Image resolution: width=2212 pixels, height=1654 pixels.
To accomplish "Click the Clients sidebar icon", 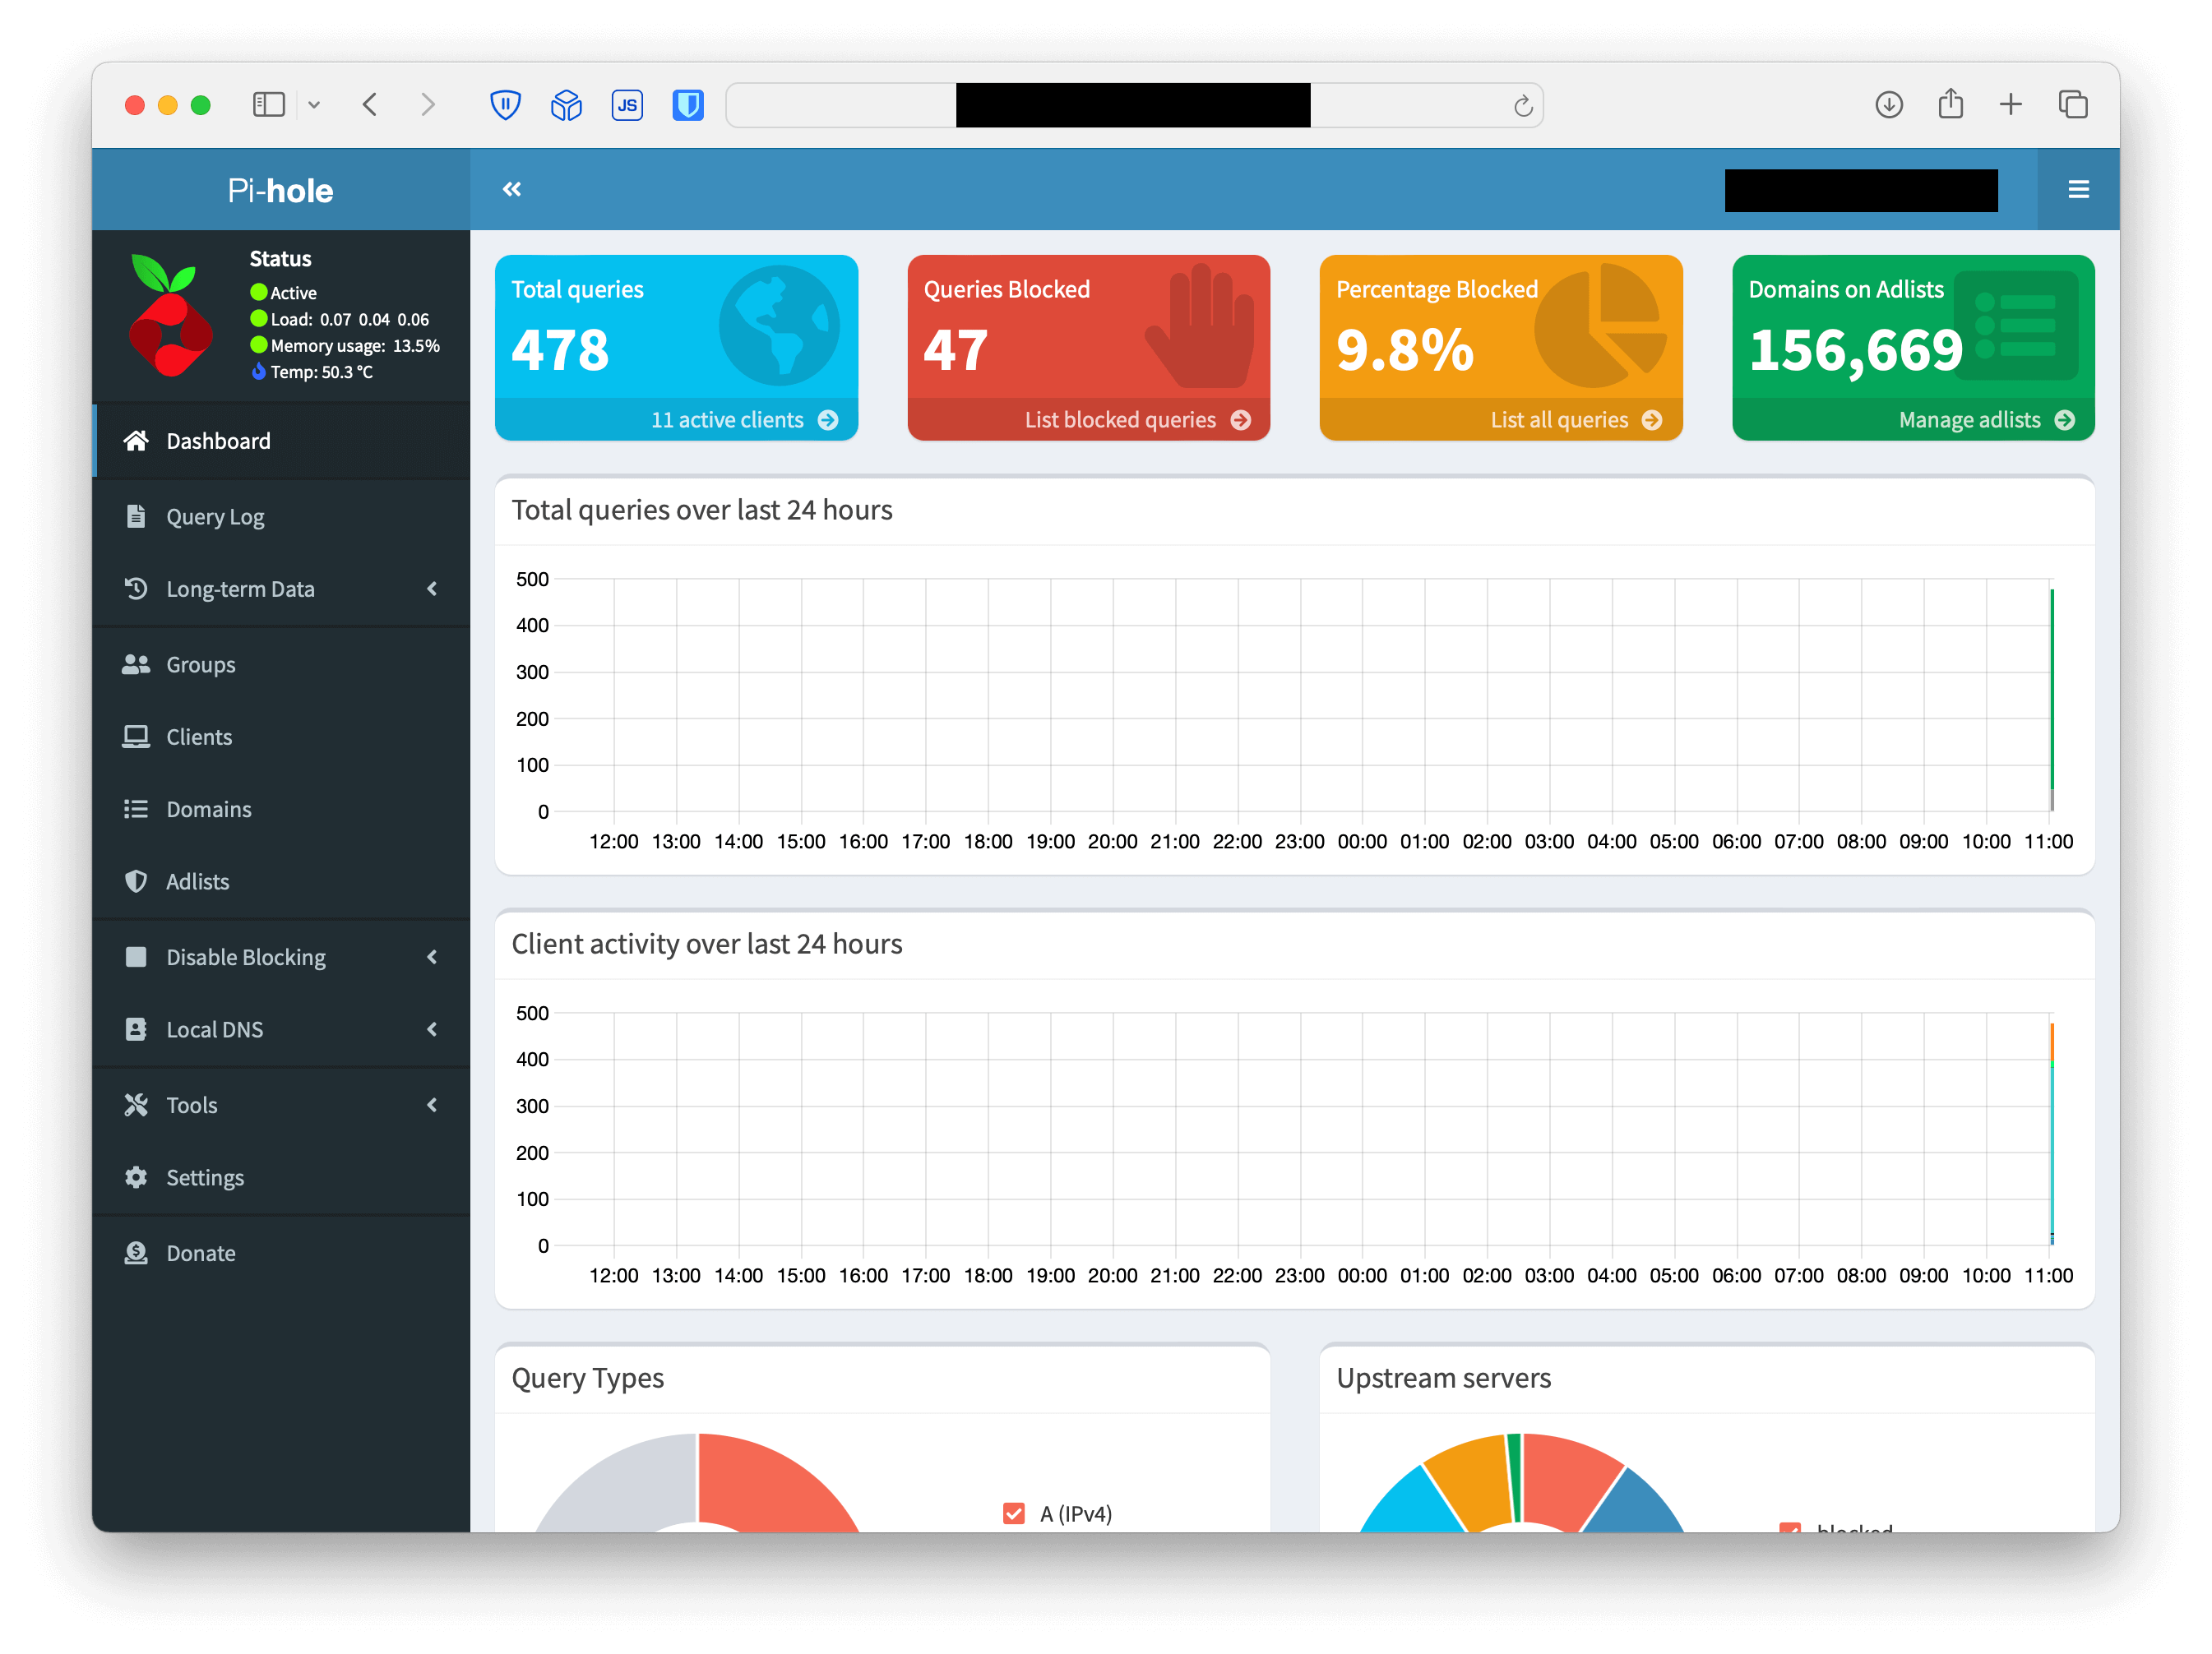I will tap(139, 737).
